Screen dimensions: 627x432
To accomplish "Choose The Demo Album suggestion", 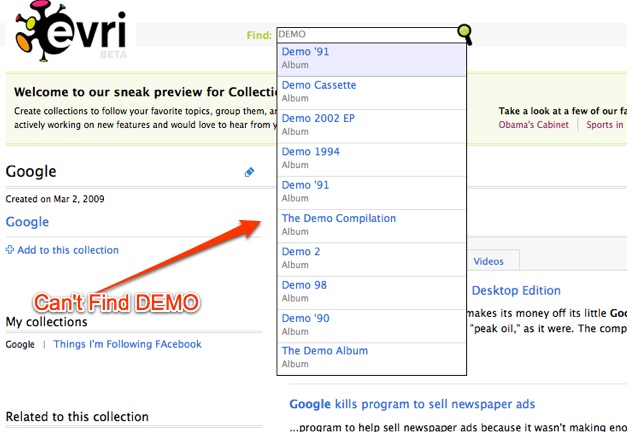I will click(371, 358).
